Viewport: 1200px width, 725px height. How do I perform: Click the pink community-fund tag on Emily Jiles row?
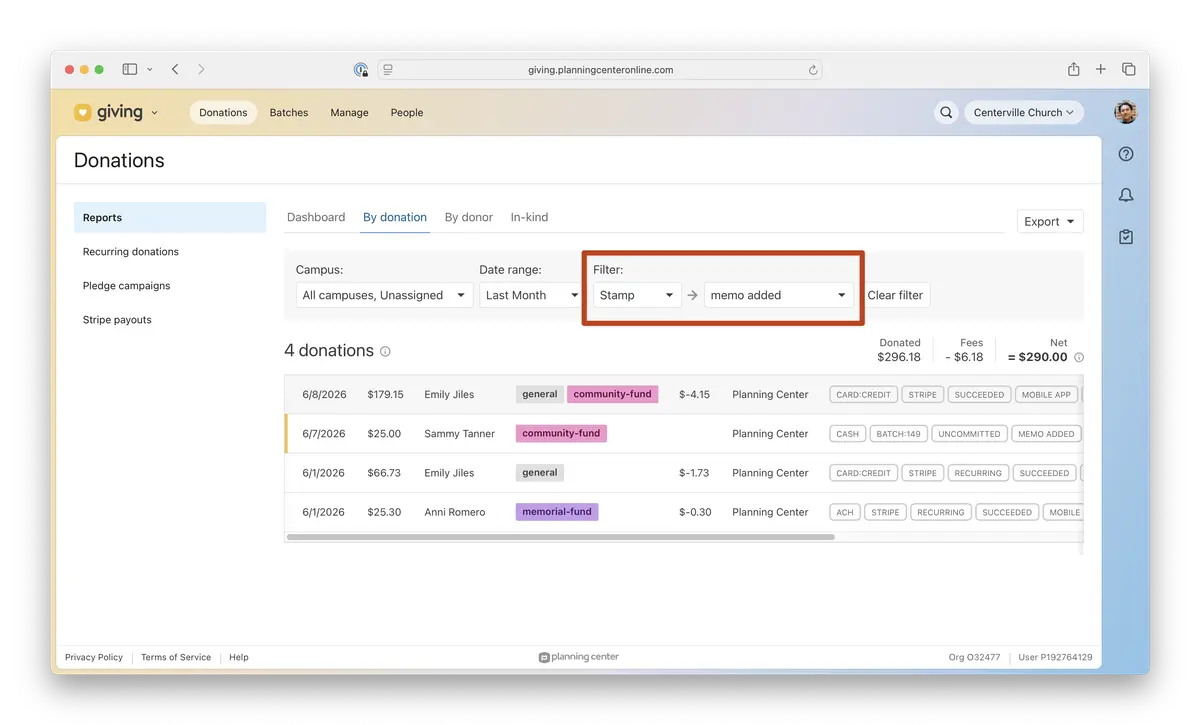(x=612, y=394)
